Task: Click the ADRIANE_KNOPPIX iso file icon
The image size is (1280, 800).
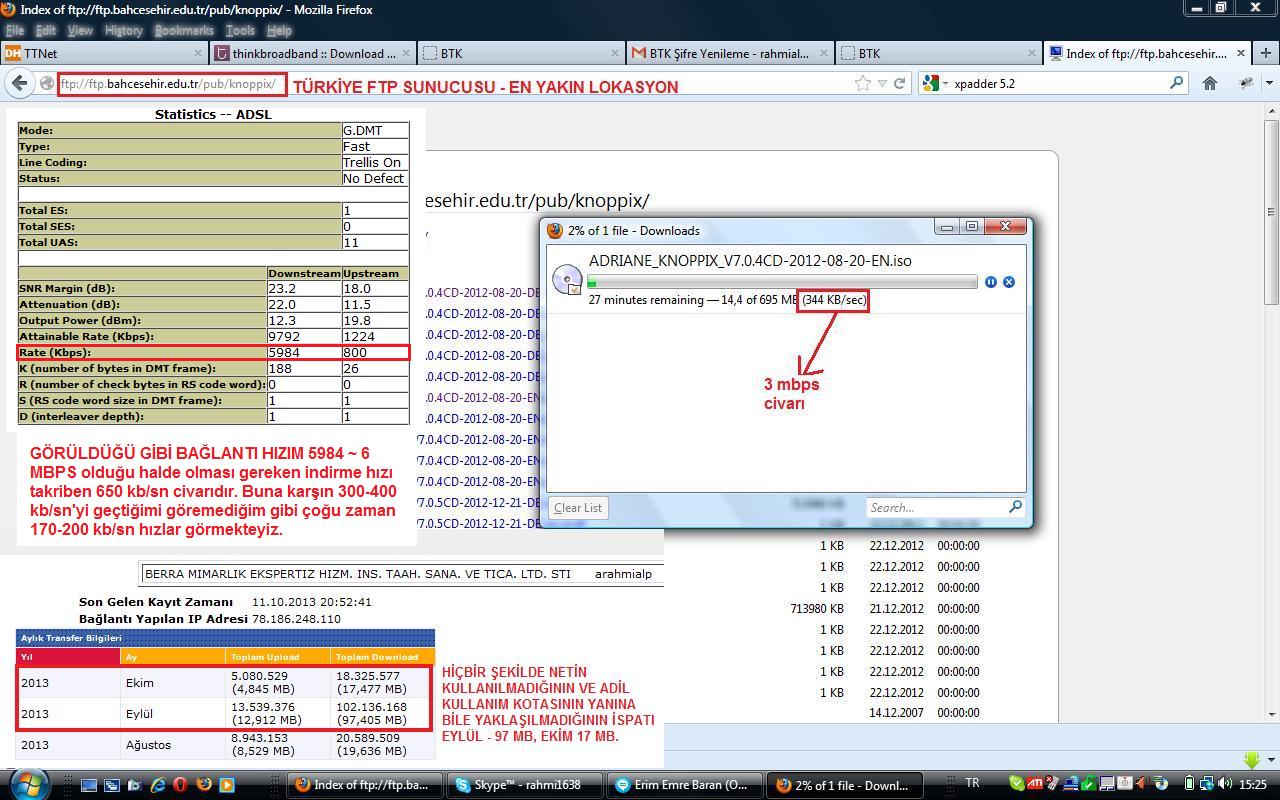Action: [x=567, y=279]
